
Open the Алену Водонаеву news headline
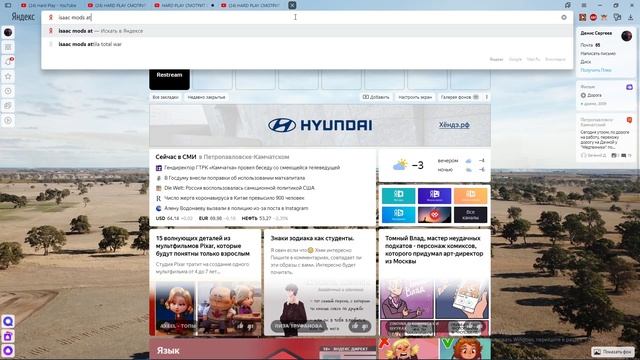click(x=236, y=208)
